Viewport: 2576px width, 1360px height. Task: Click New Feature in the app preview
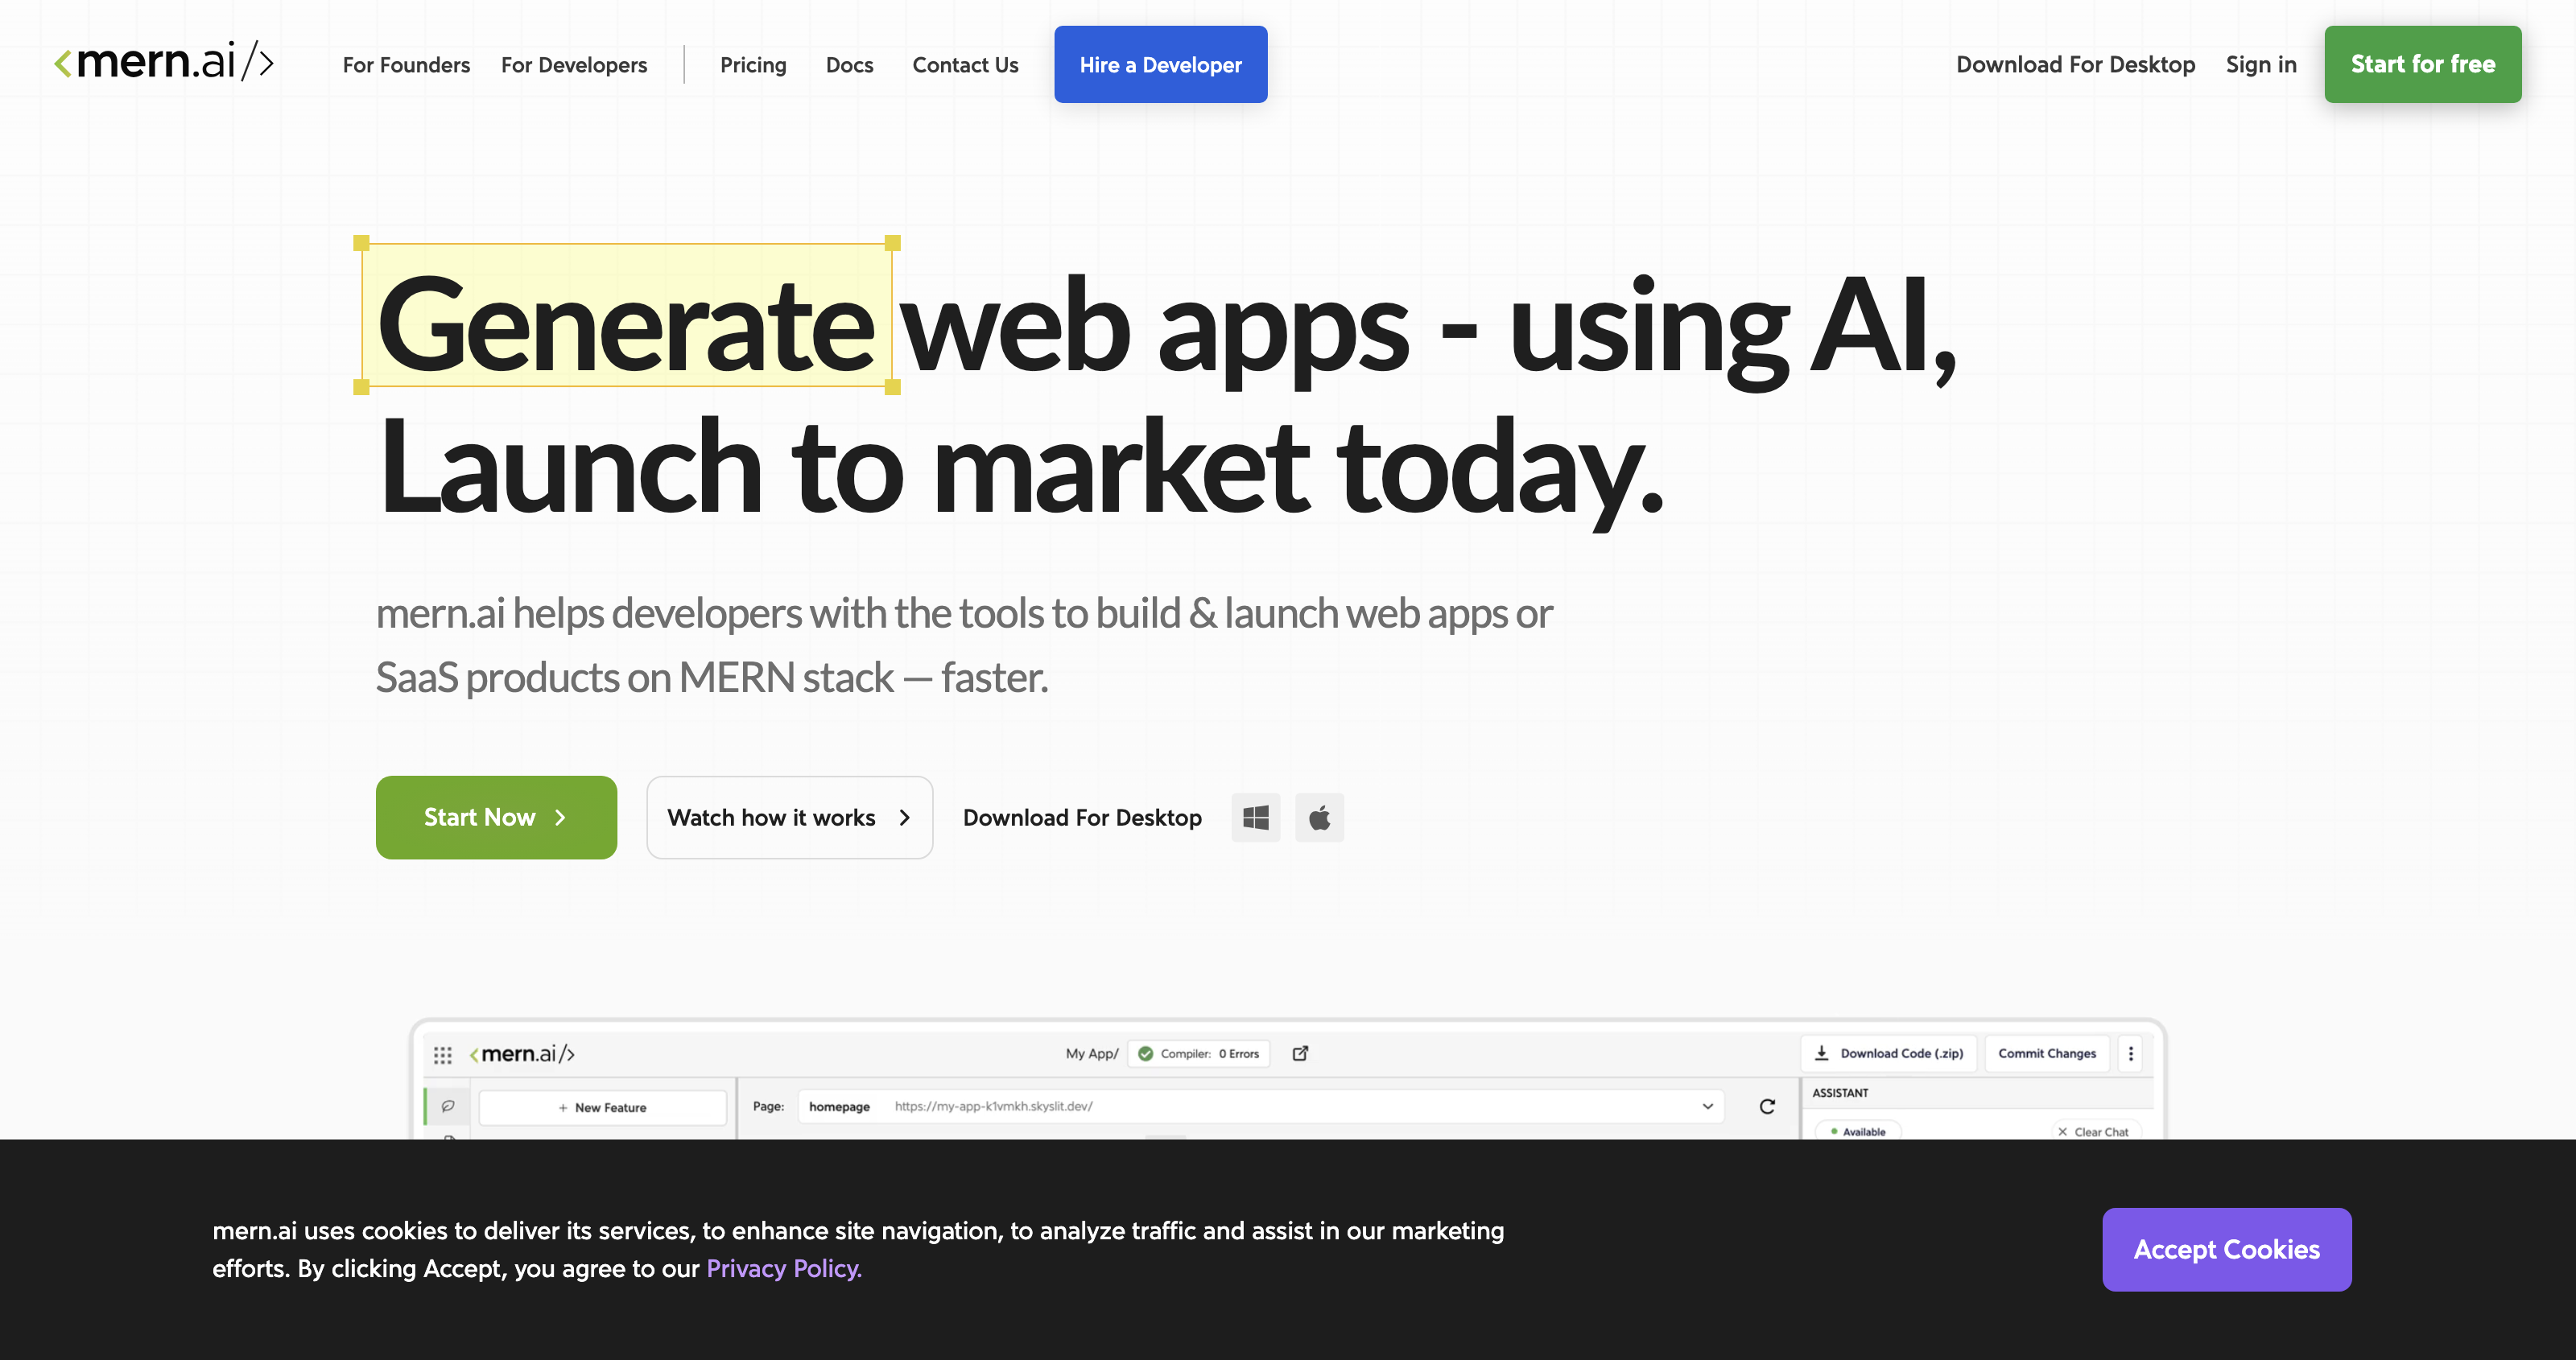tap(602, 1107)
